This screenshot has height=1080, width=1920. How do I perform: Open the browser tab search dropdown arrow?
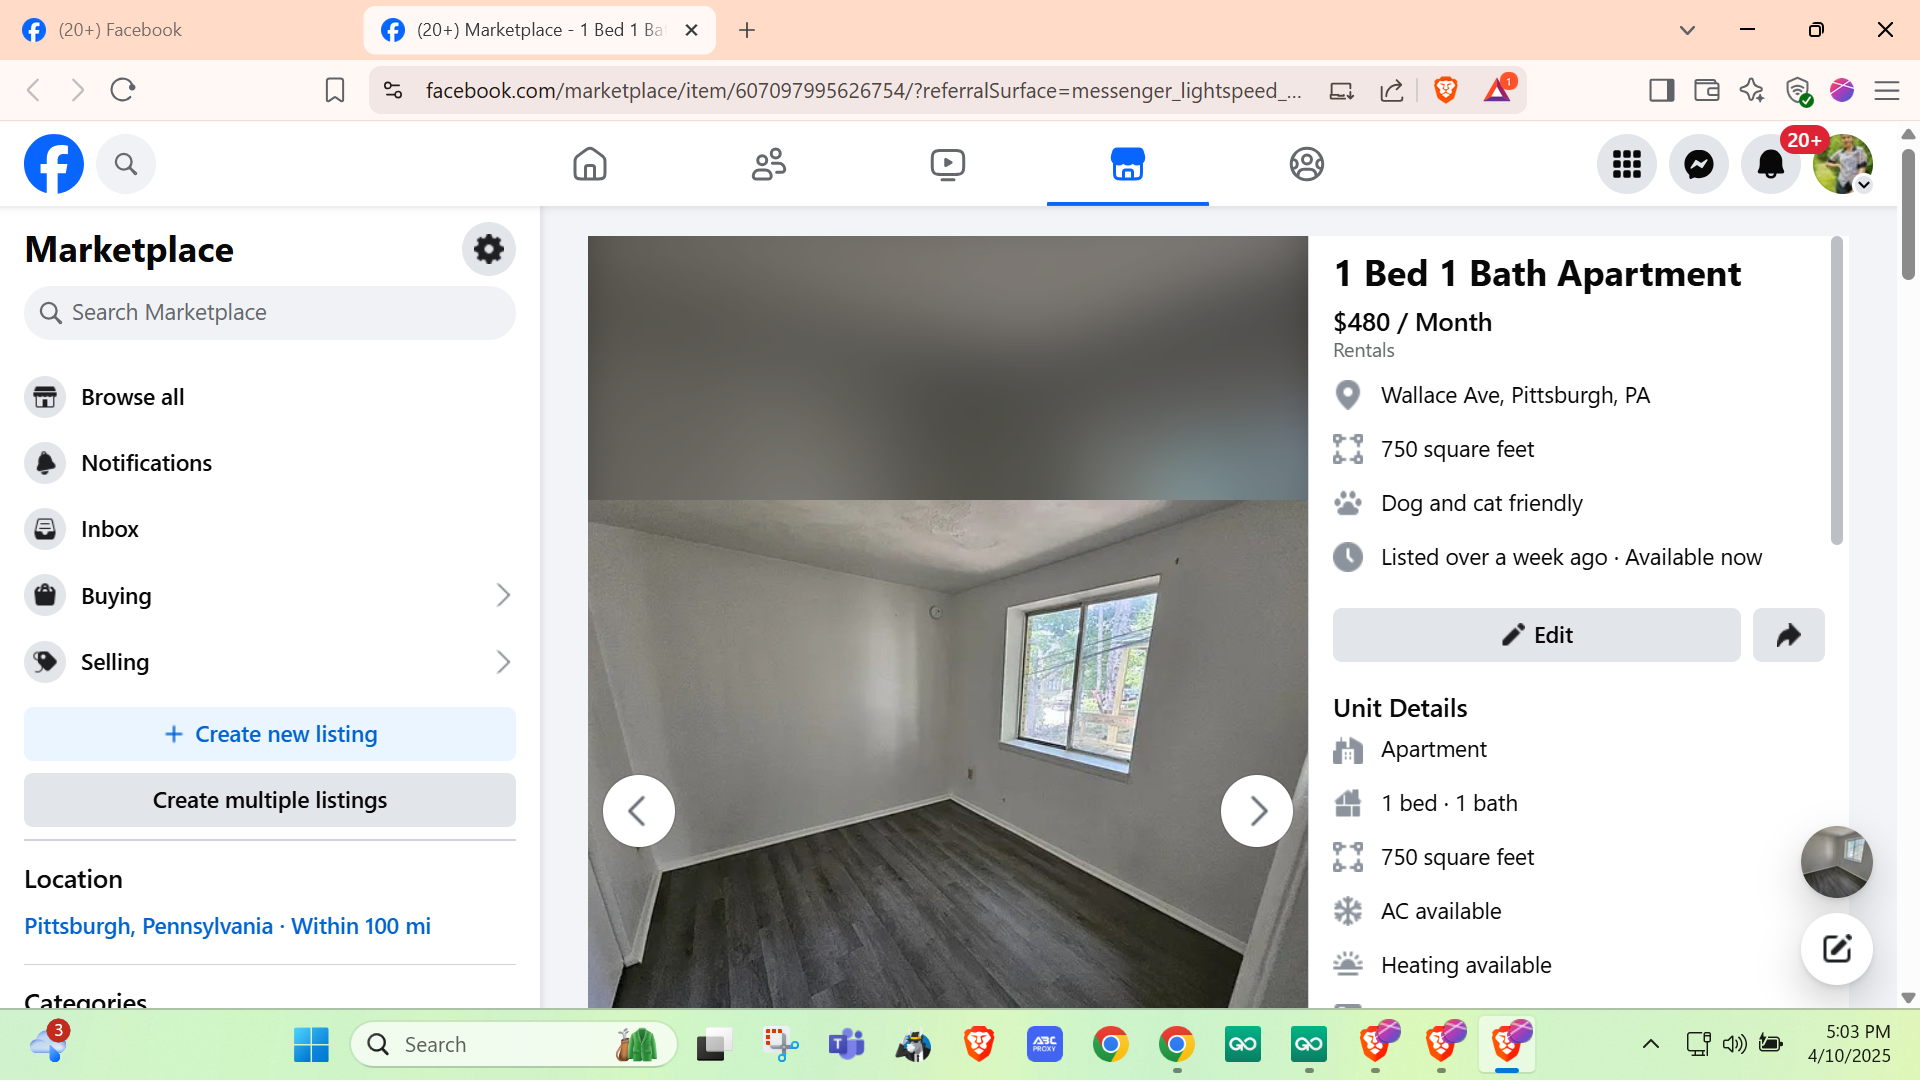coord(1687,30)
